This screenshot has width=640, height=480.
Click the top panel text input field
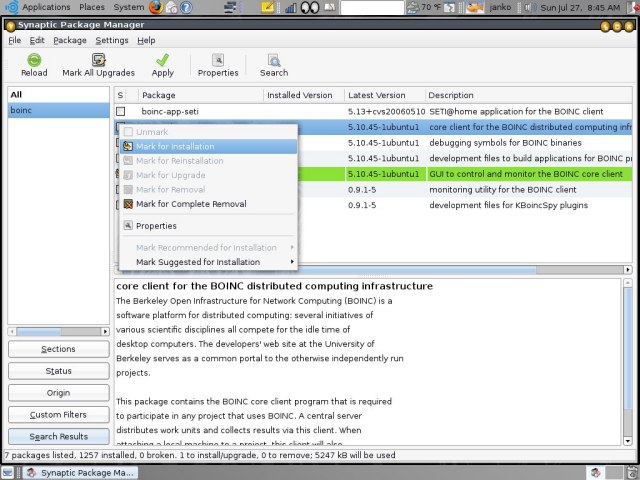click(x=372, y=8)
